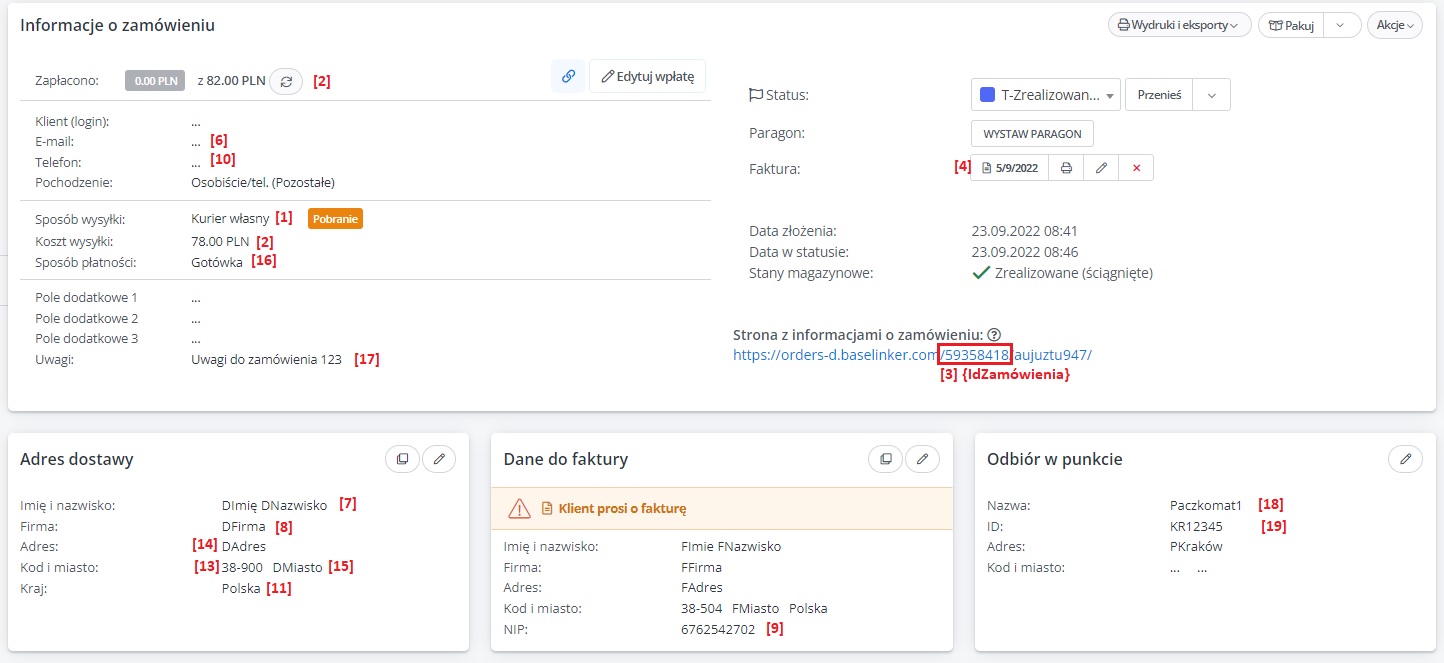This screenshot has height=663, width=1444.
Task: Delete the invoice with red X
Action: coord(1136,168)
